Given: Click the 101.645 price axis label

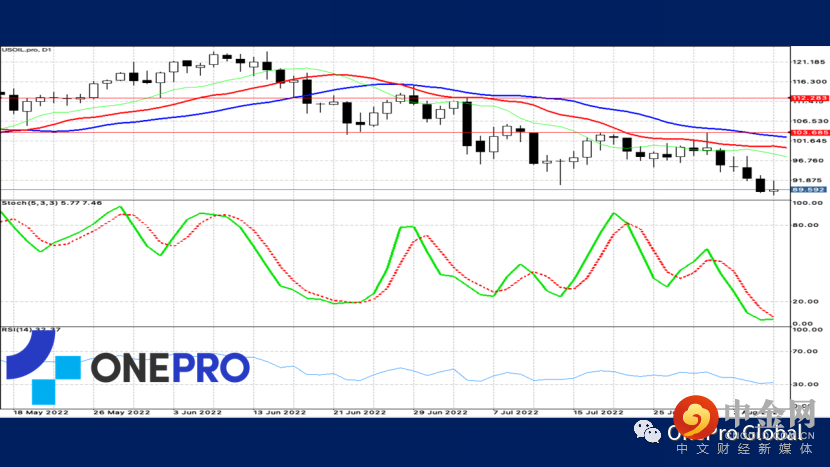Looking at the screenshot, I should point(809,141).
